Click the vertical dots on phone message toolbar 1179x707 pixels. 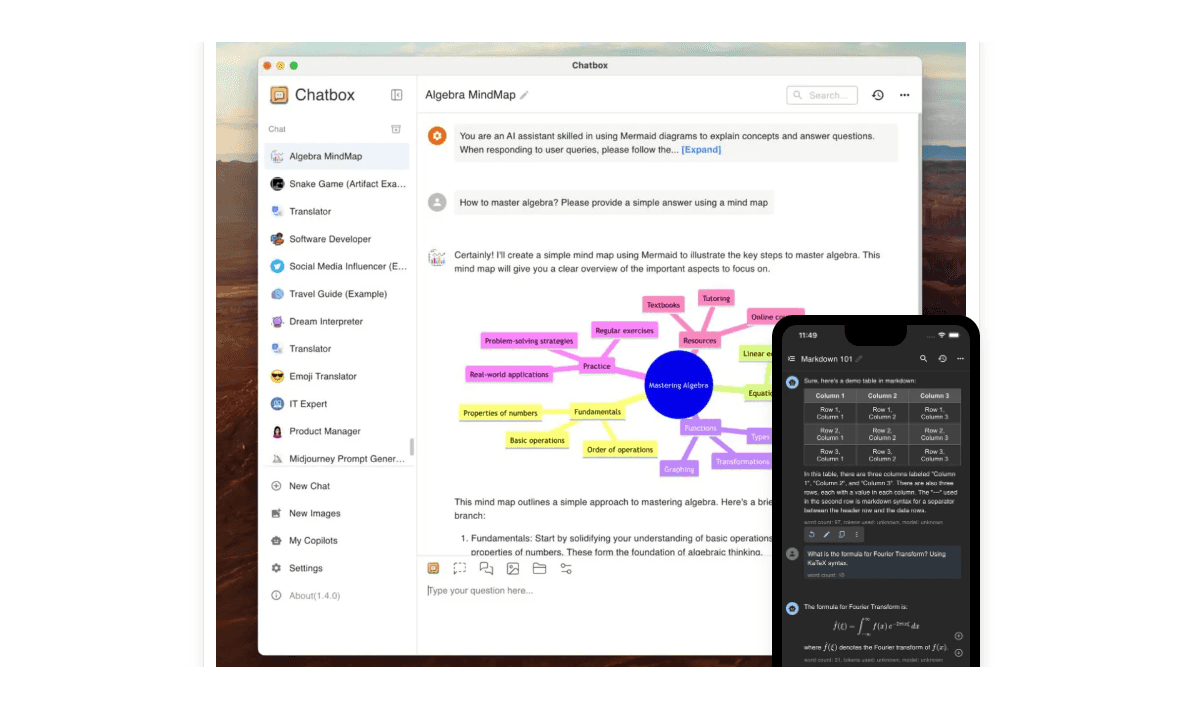pos(856,535)
